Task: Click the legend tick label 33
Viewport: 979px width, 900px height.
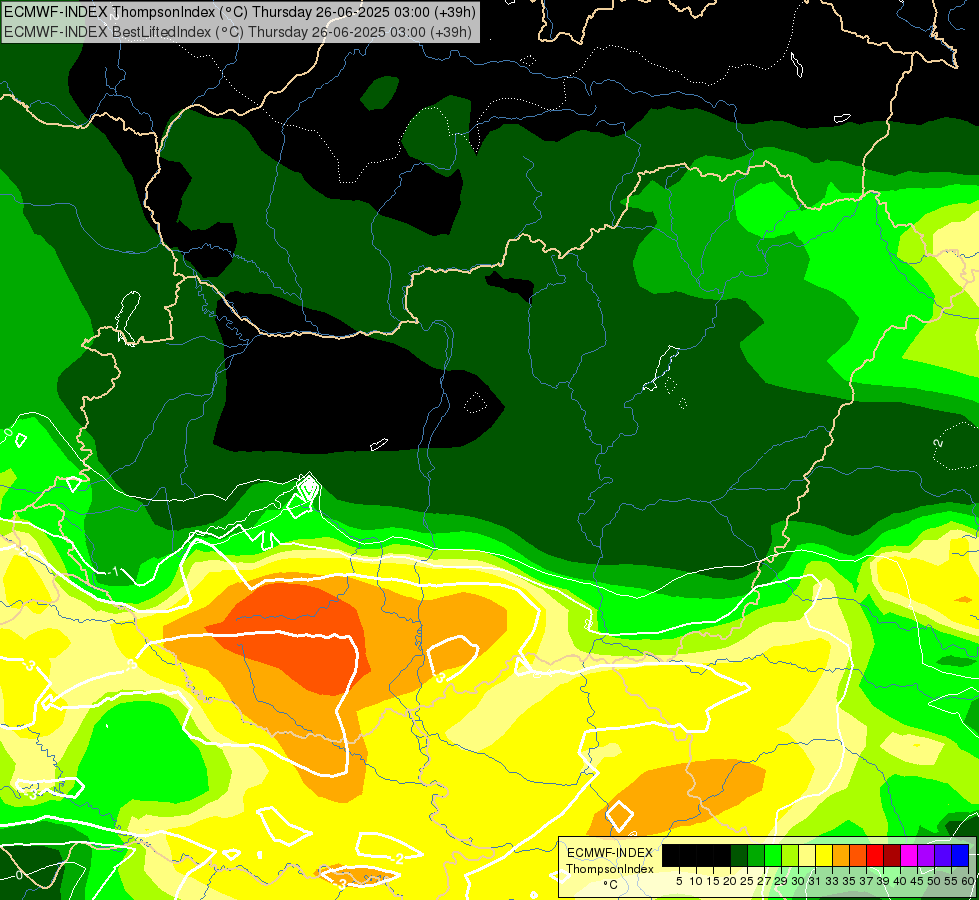Action: (832, 881)
